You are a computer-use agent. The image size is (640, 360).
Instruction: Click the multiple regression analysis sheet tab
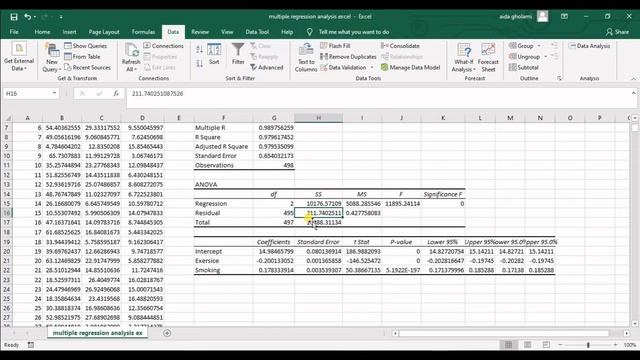point(97,333)
